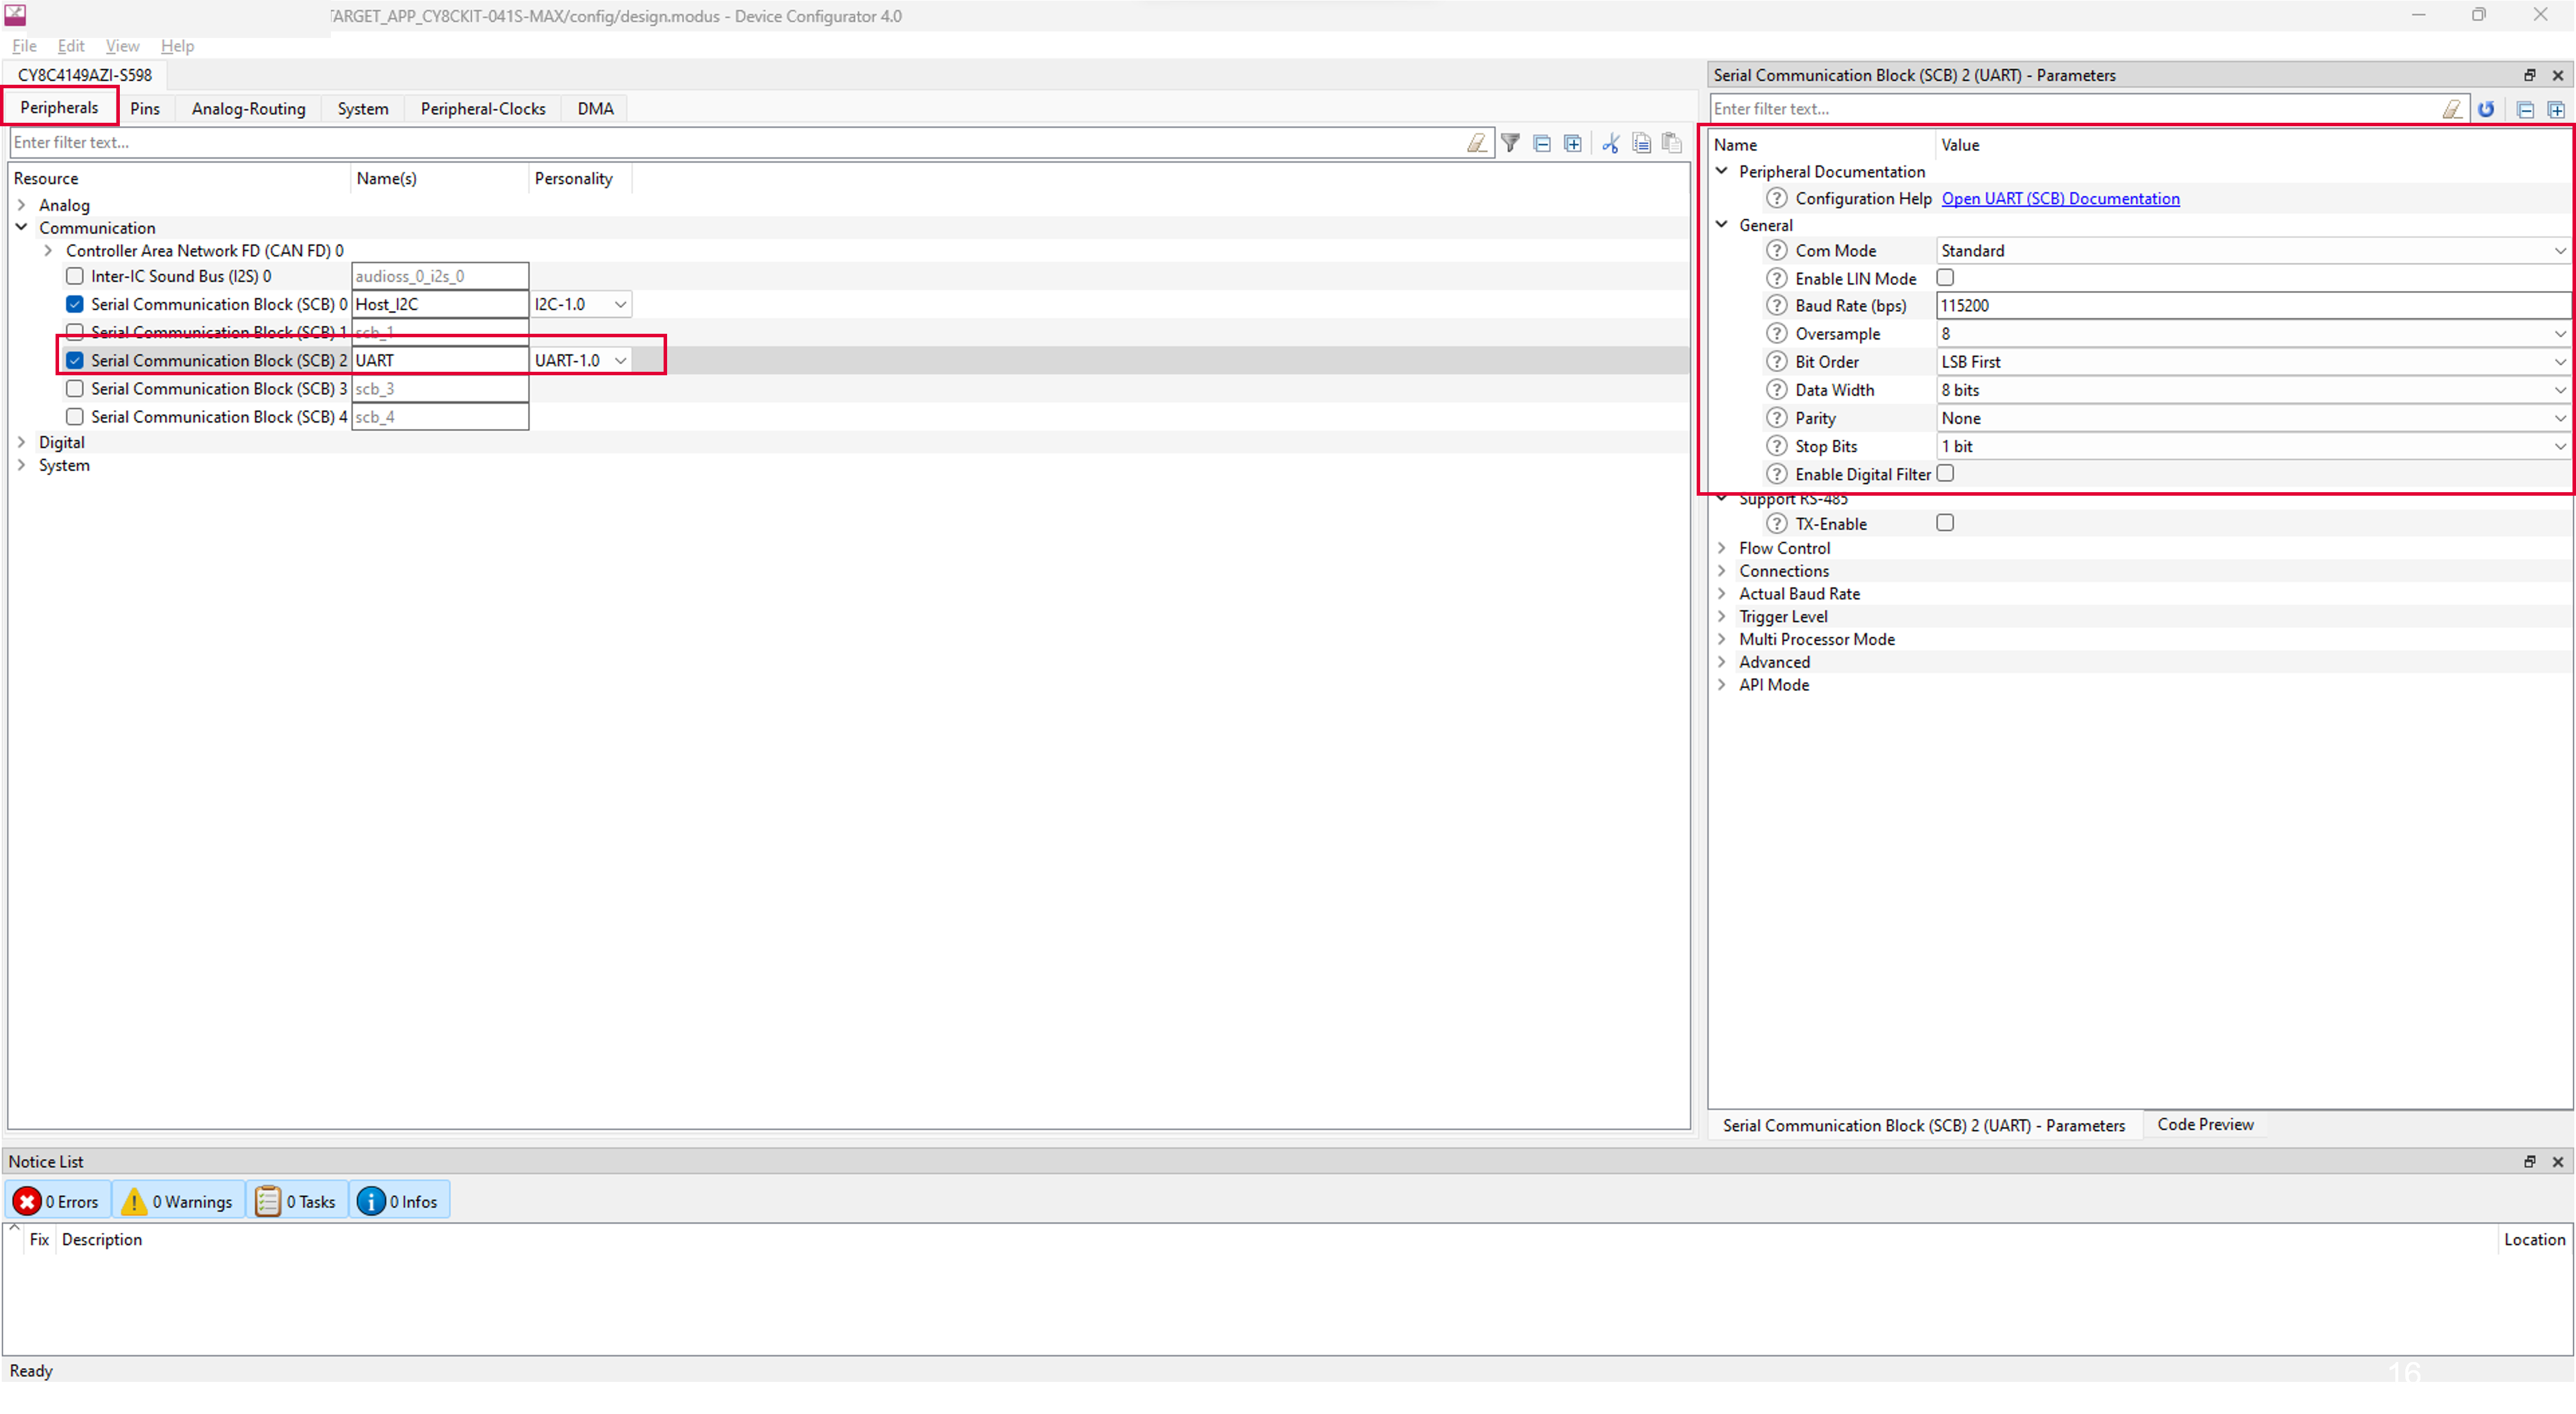This screenshot has width=2576, height=1414.
Task: Click the Baud Rate 115200 input field
Action: pyautogui.click(x=2253, y=305)
